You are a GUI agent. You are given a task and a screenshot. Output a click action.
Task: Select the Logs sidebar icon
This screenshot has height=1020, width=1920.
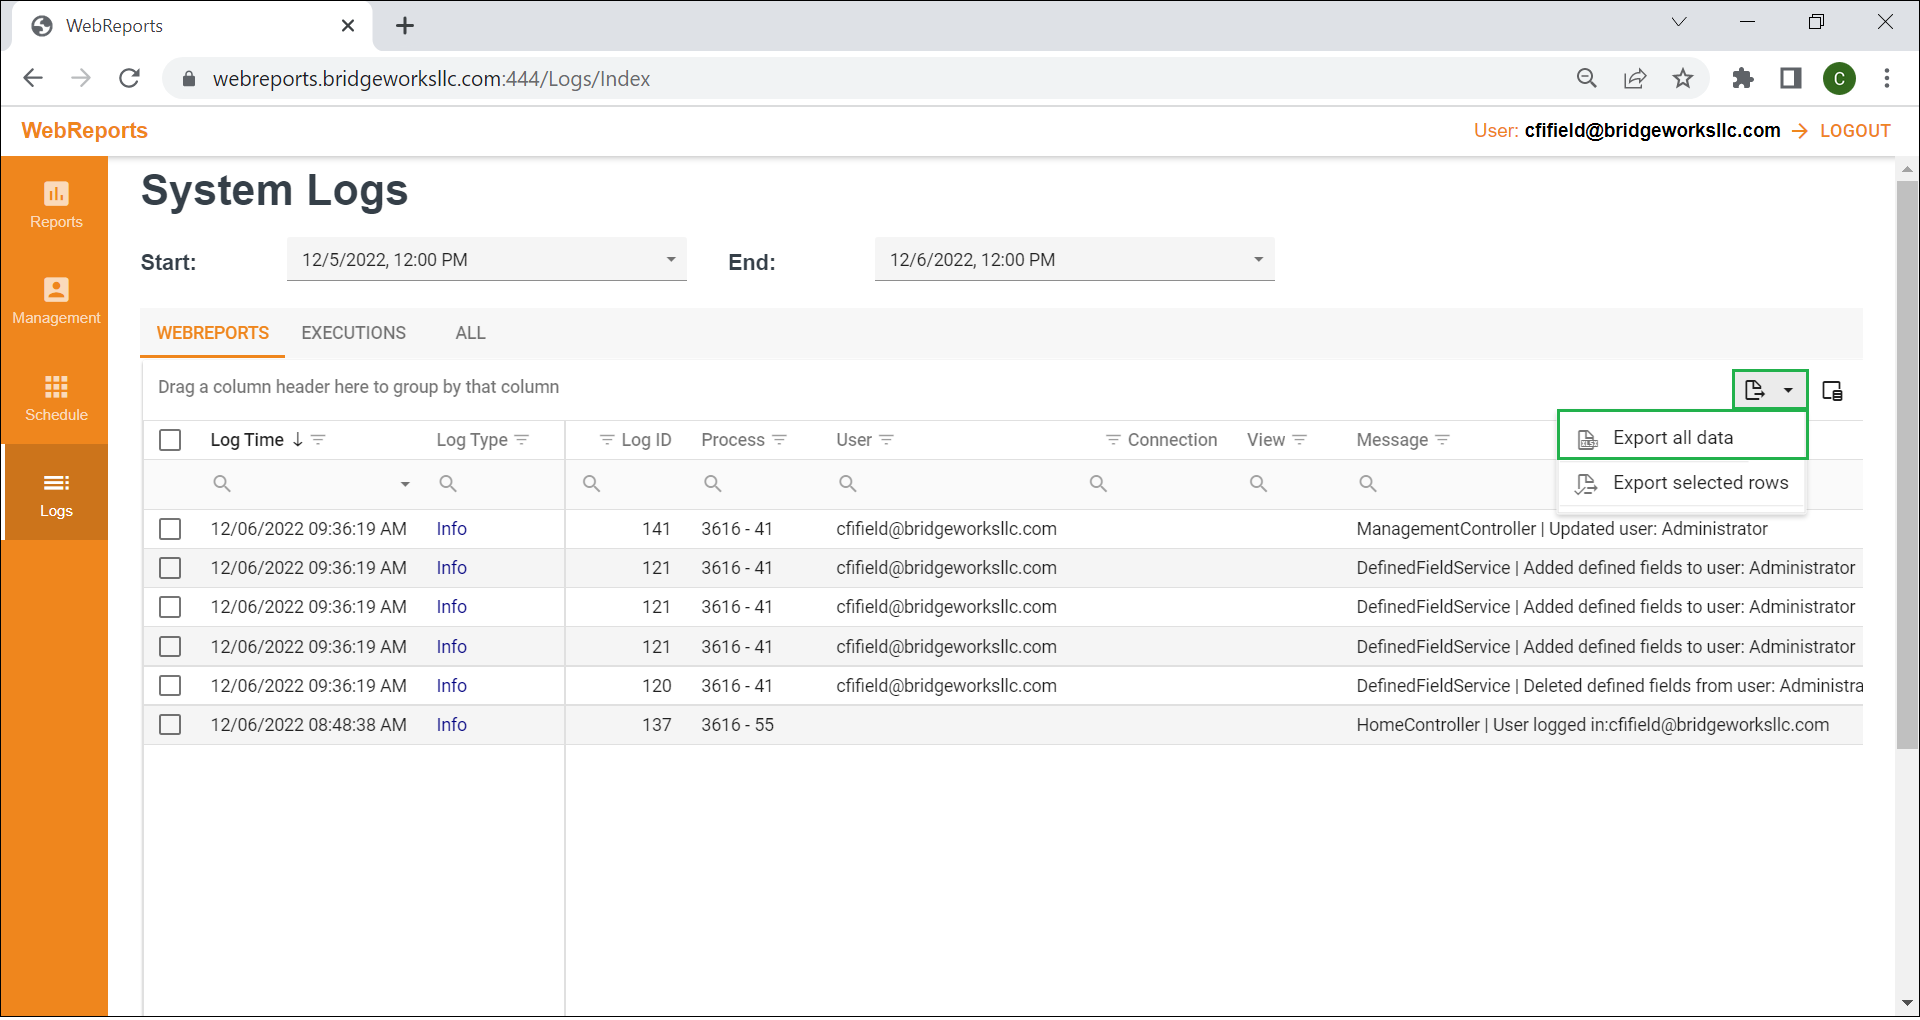[55, 493]
